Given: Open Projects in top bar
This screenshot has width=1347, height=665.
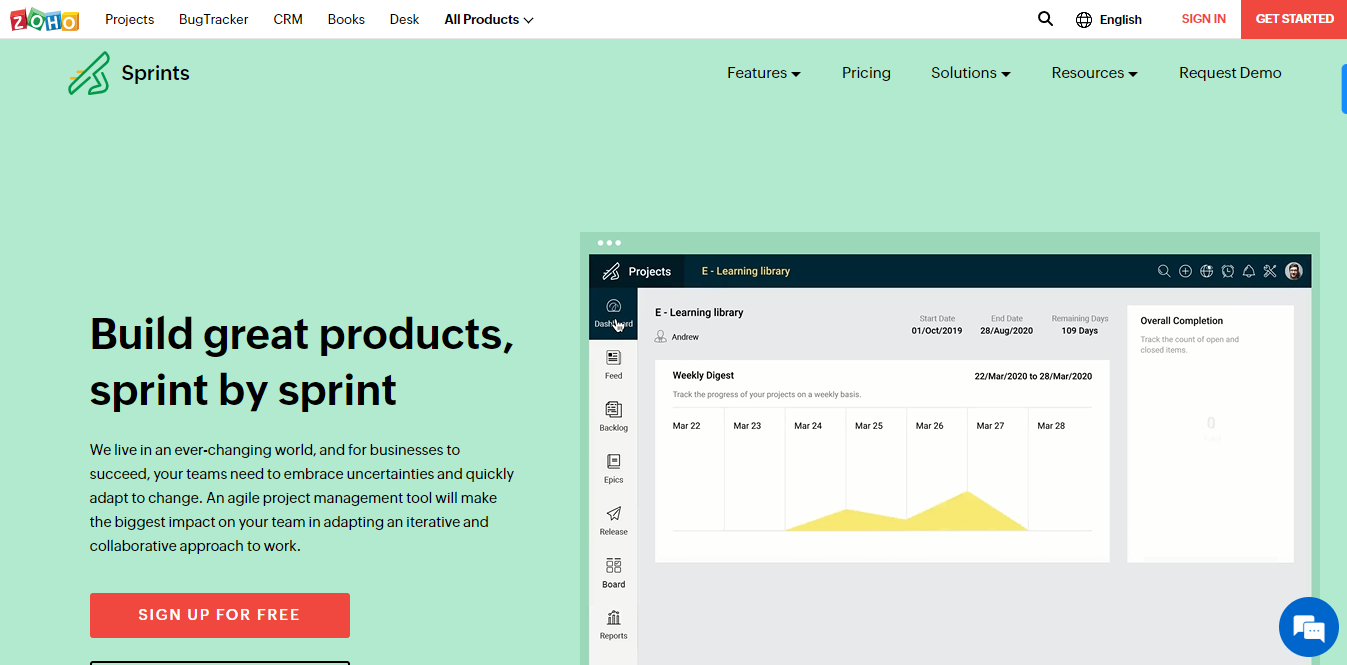Looking at the screenshot, I should click(x=130, y=19).
